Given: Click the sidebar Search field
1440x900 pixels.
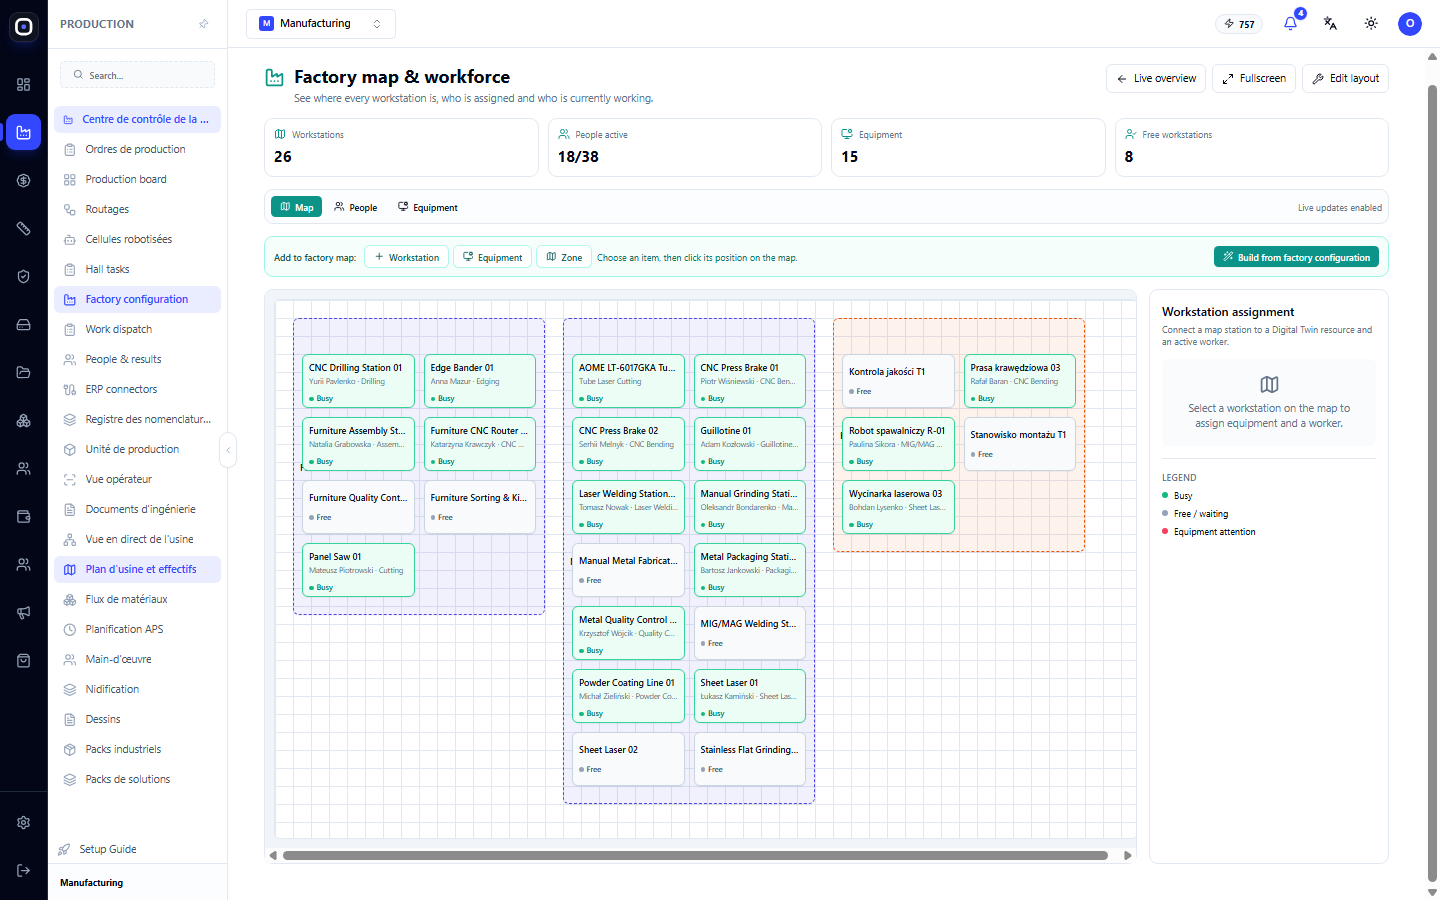Looking at the screenshot, I should (137, 75).
